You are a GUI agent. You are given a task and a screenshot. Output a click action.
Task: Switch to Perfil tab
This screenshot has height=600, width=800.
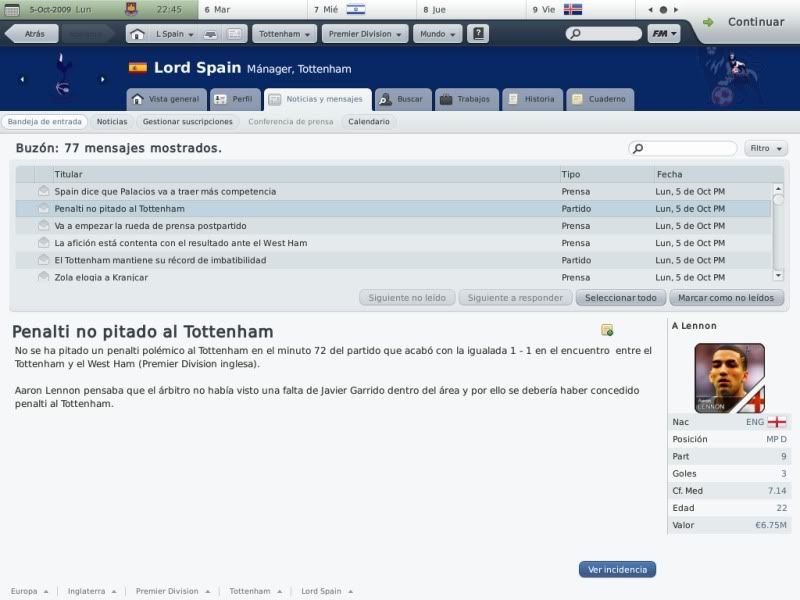pos(235,99)
